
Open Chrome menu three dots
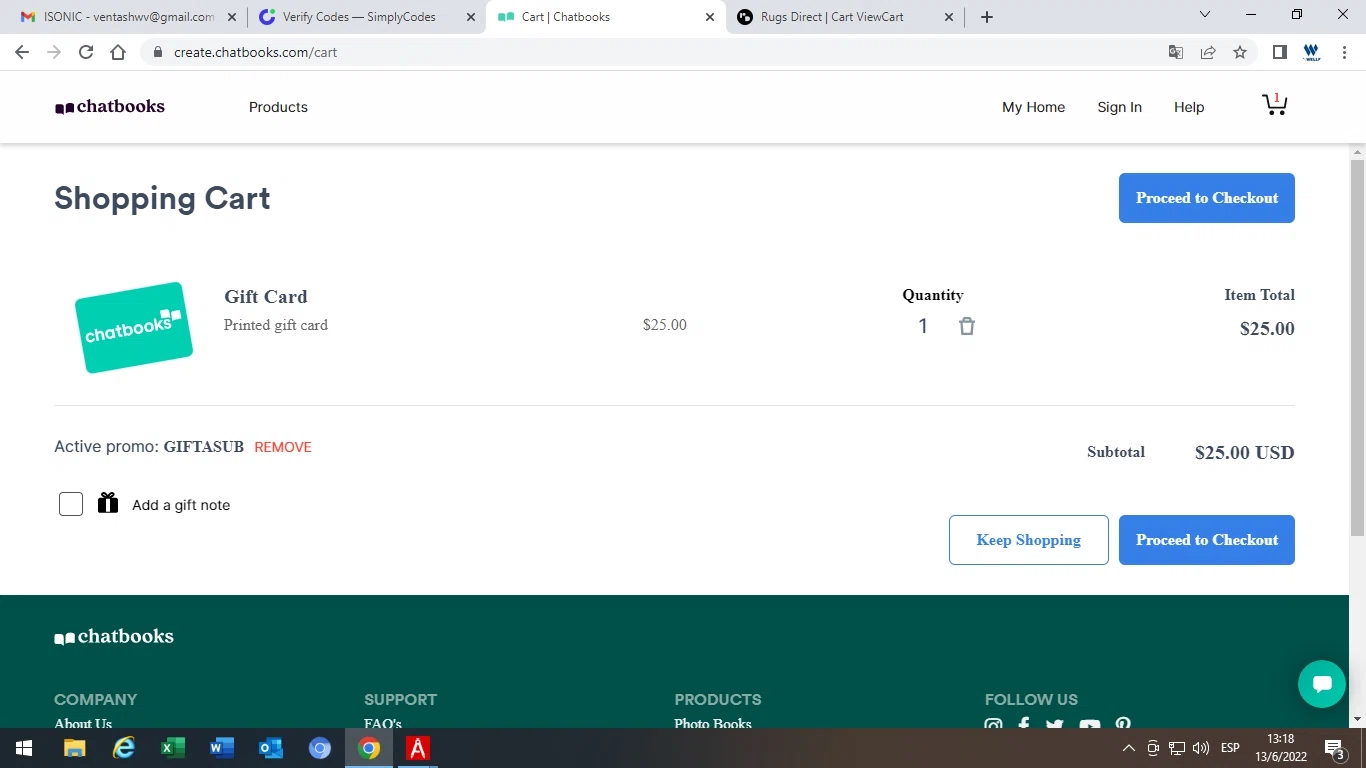point(1344,52)
